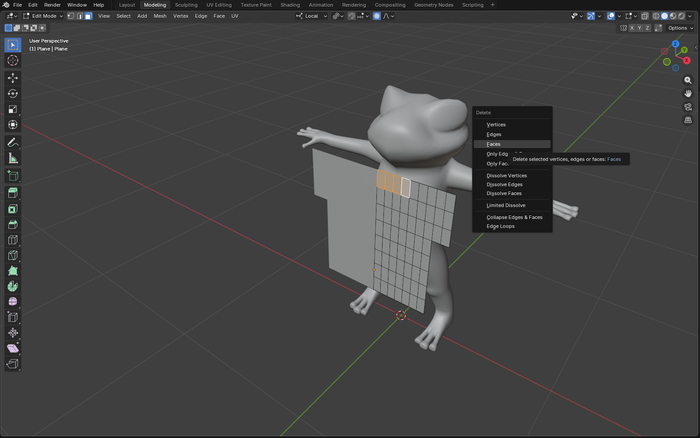The height and width of the screenshot is (438, 700).
Task: Choose the Rotate tool
Action: tap(13, 94)
